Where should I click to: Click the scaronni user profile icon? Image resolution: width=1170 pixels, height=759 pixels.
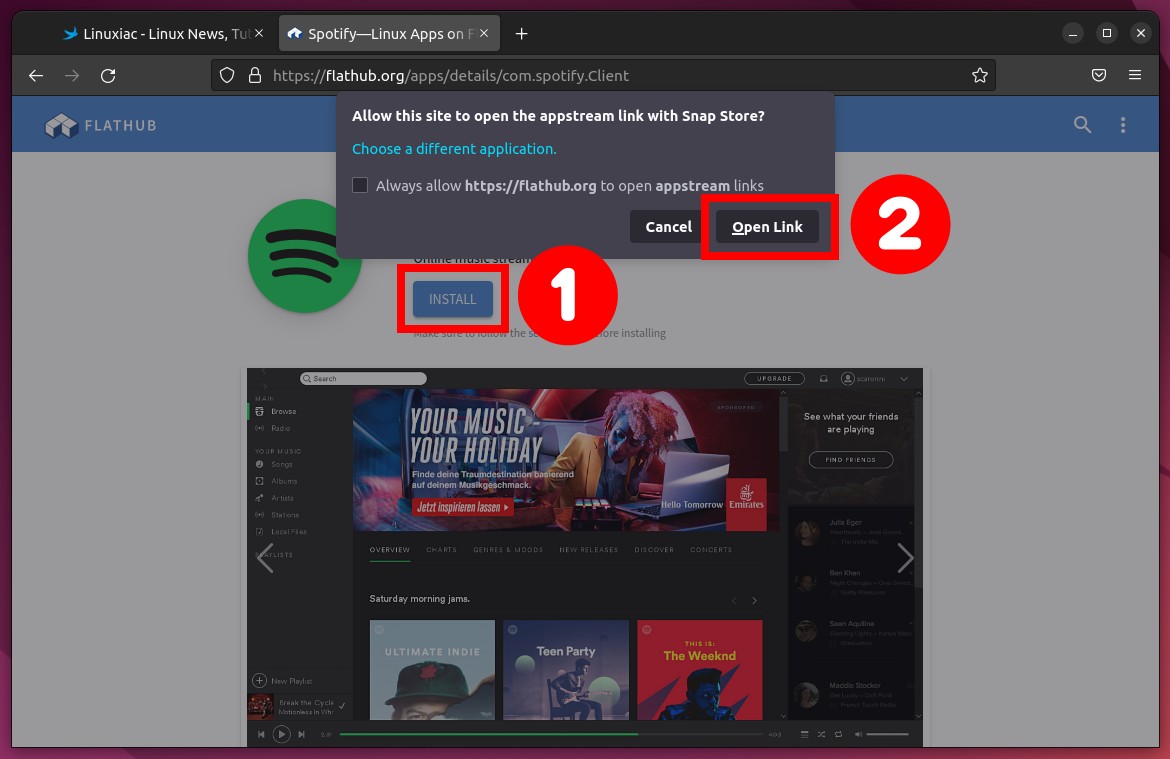coord(848,378)
